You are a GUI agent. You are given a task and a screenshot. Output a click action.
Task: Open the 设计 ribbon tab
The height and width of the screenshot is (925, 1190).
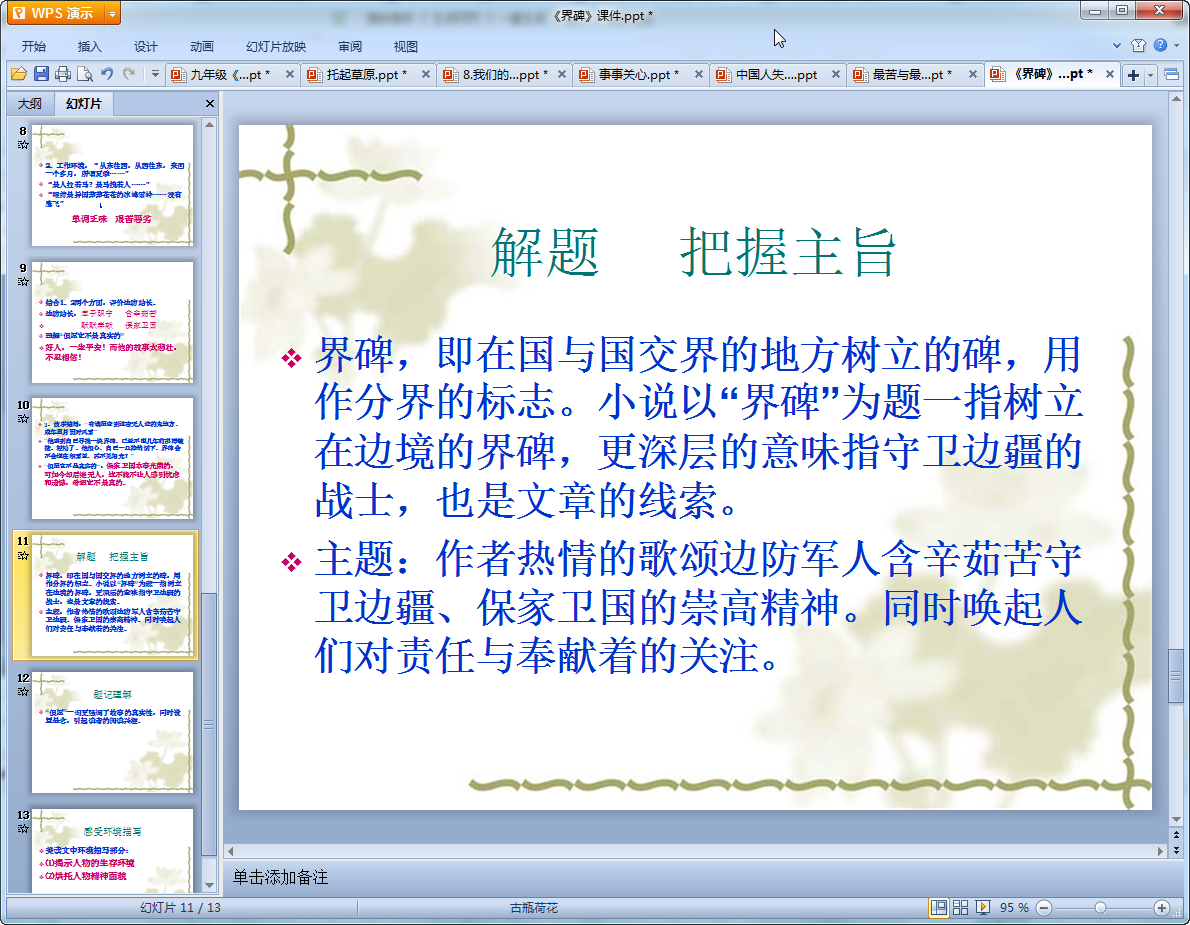pyautogui.click(x=146, y=46)
